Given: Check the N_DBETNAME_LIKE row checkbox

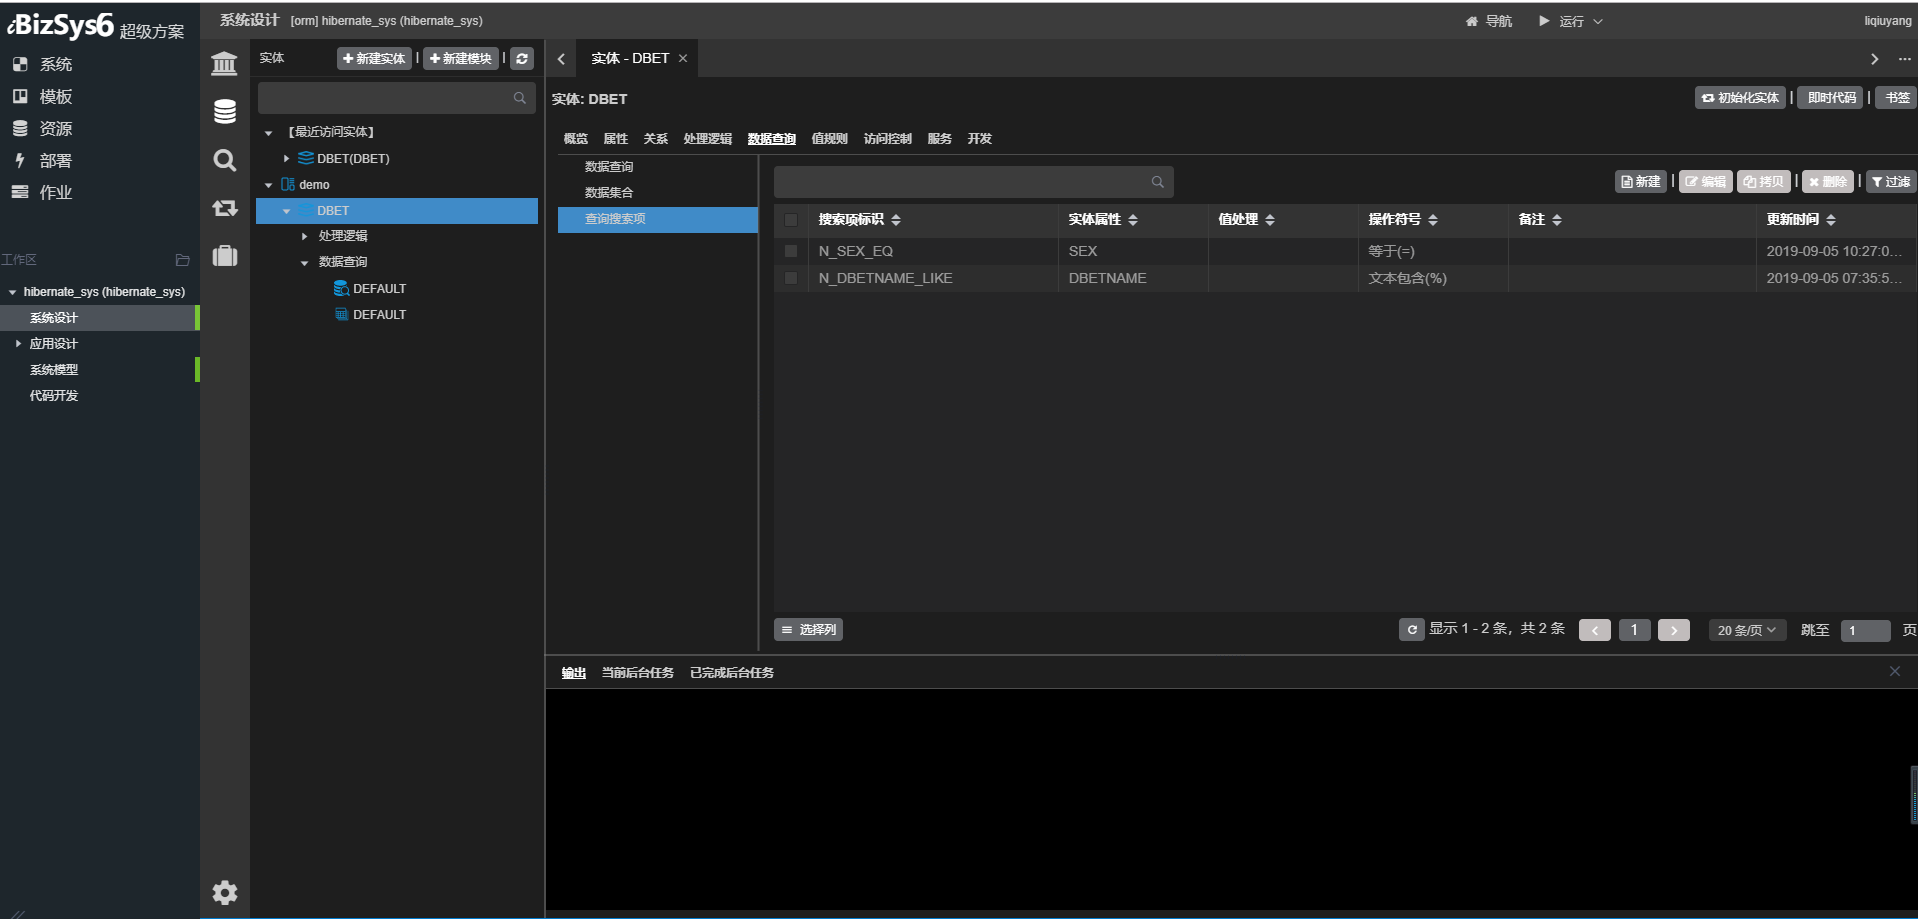Looking at the screenshot, I should [791, 278].
